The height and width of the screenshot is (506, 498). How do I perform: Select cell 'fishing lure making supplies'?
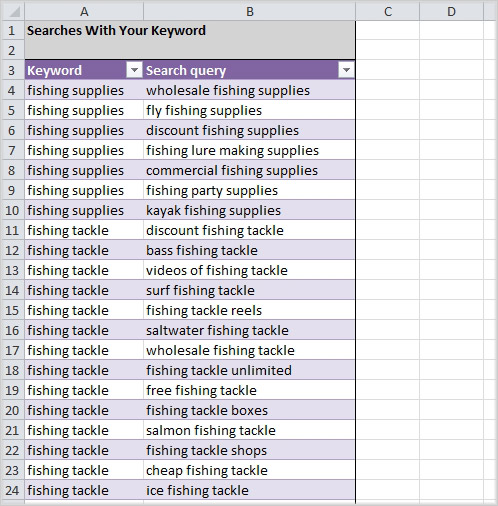pyautogui.click(x=249, y=150)
